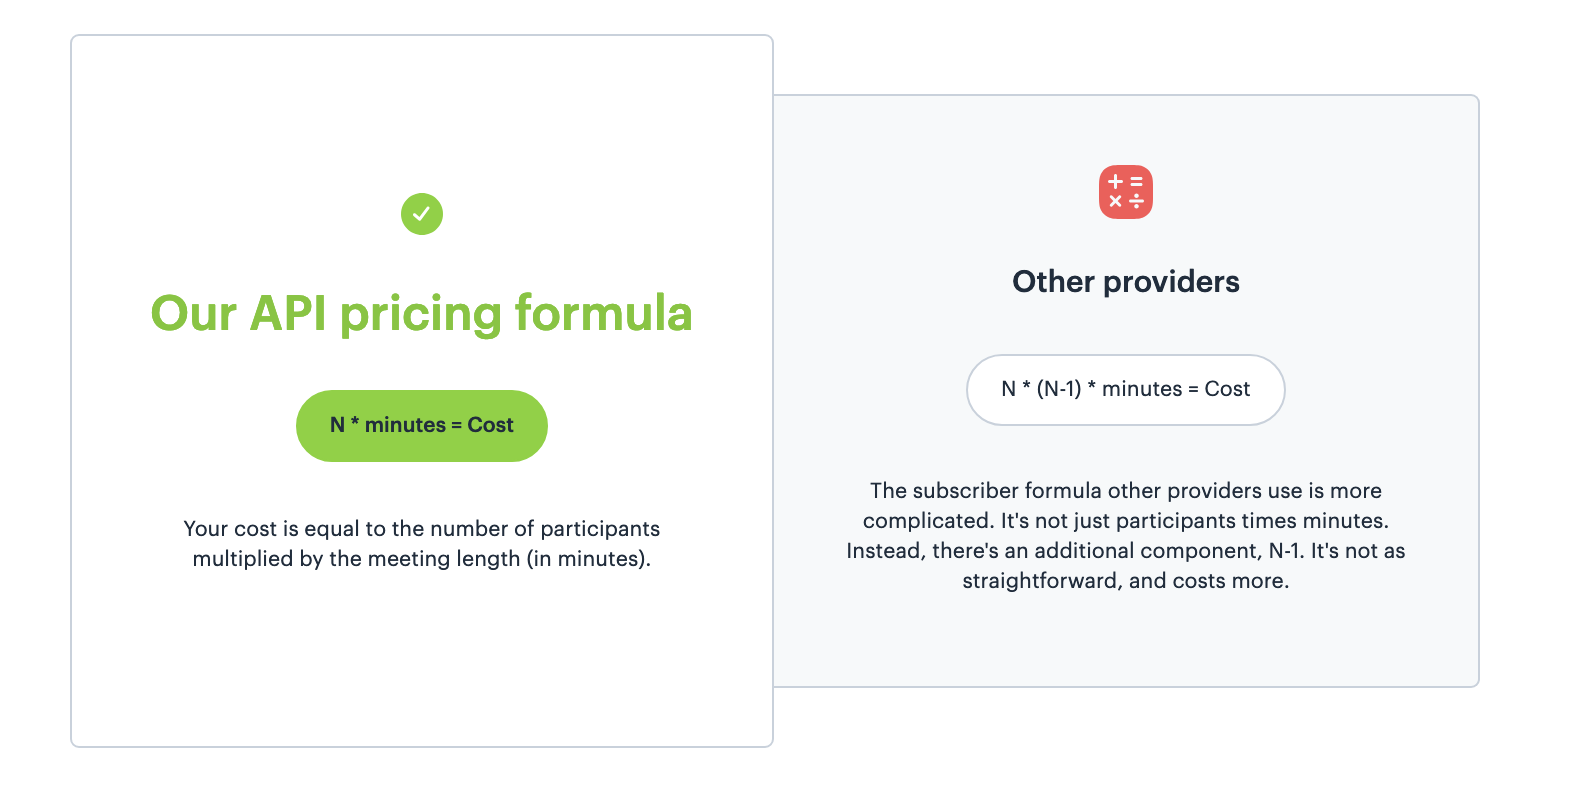Screen dimensions: 1574x796
Task: Click the word "API" in green heading
Action: [x=288, y=313]
